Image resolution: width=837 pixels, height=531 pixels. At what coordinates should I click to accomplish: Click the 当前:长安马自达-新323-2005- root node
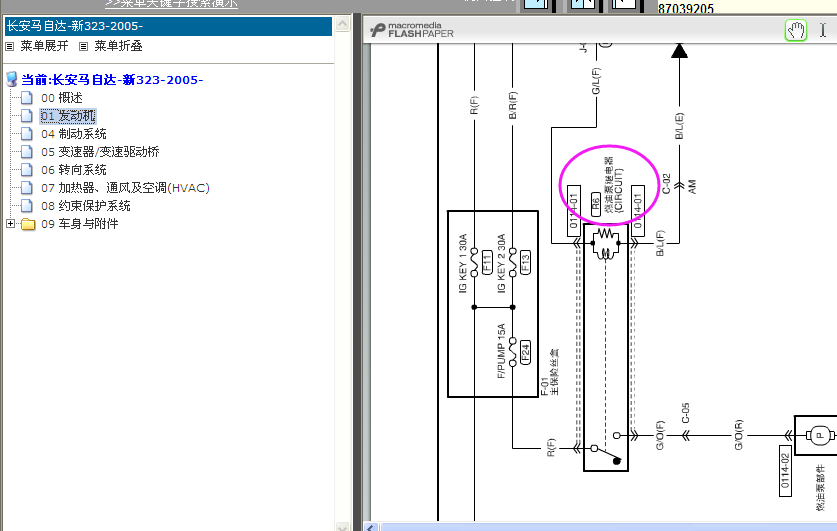112,80
